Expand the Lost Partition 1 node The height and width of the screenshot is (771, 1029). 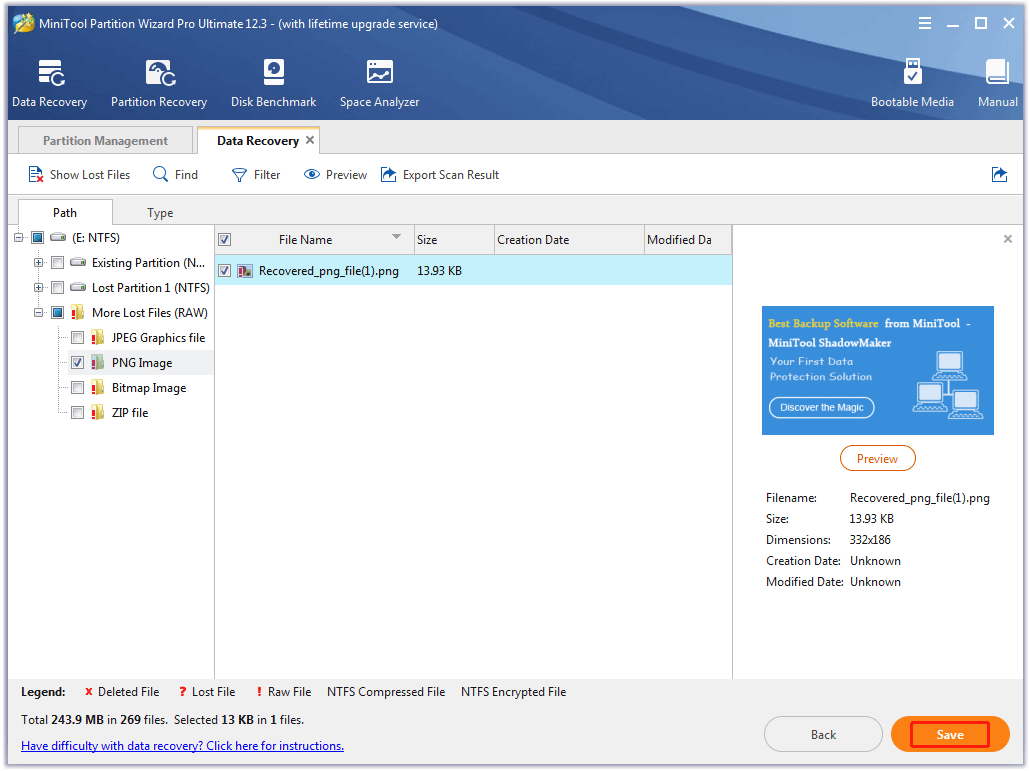coord(38,287)
